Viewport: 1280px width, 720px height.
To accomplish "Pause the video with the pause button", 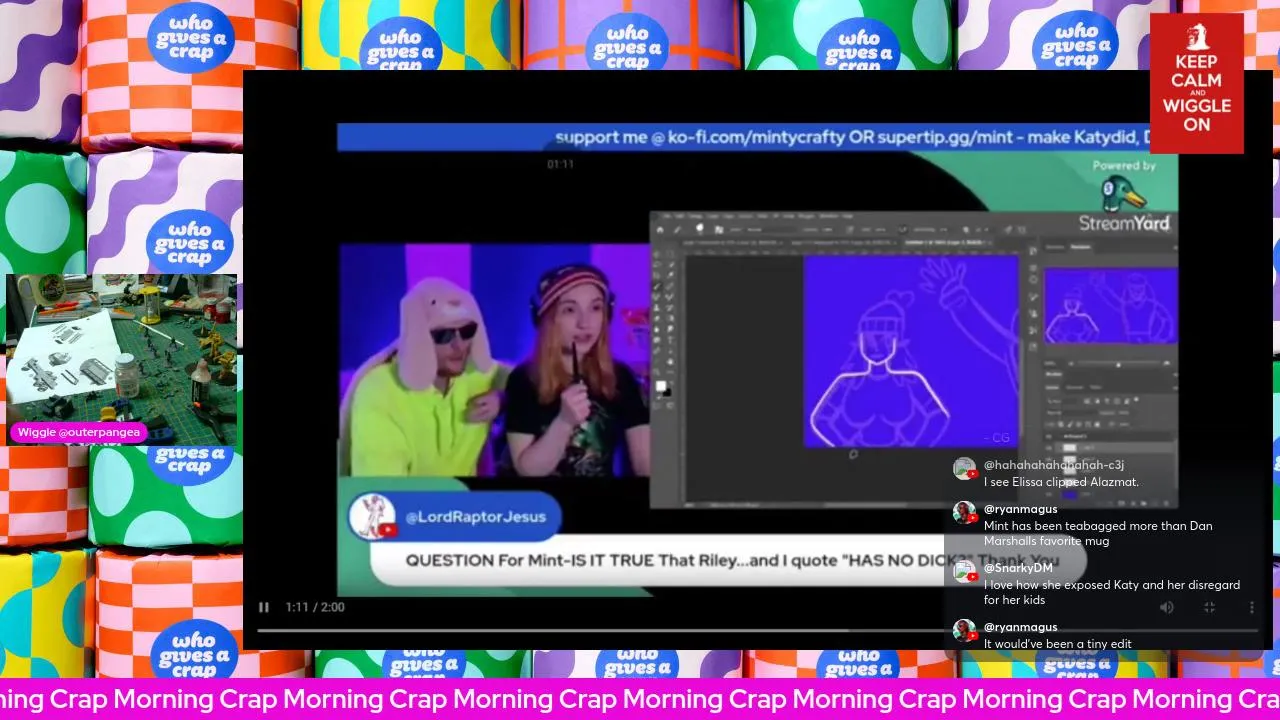I will click(264, 607).
